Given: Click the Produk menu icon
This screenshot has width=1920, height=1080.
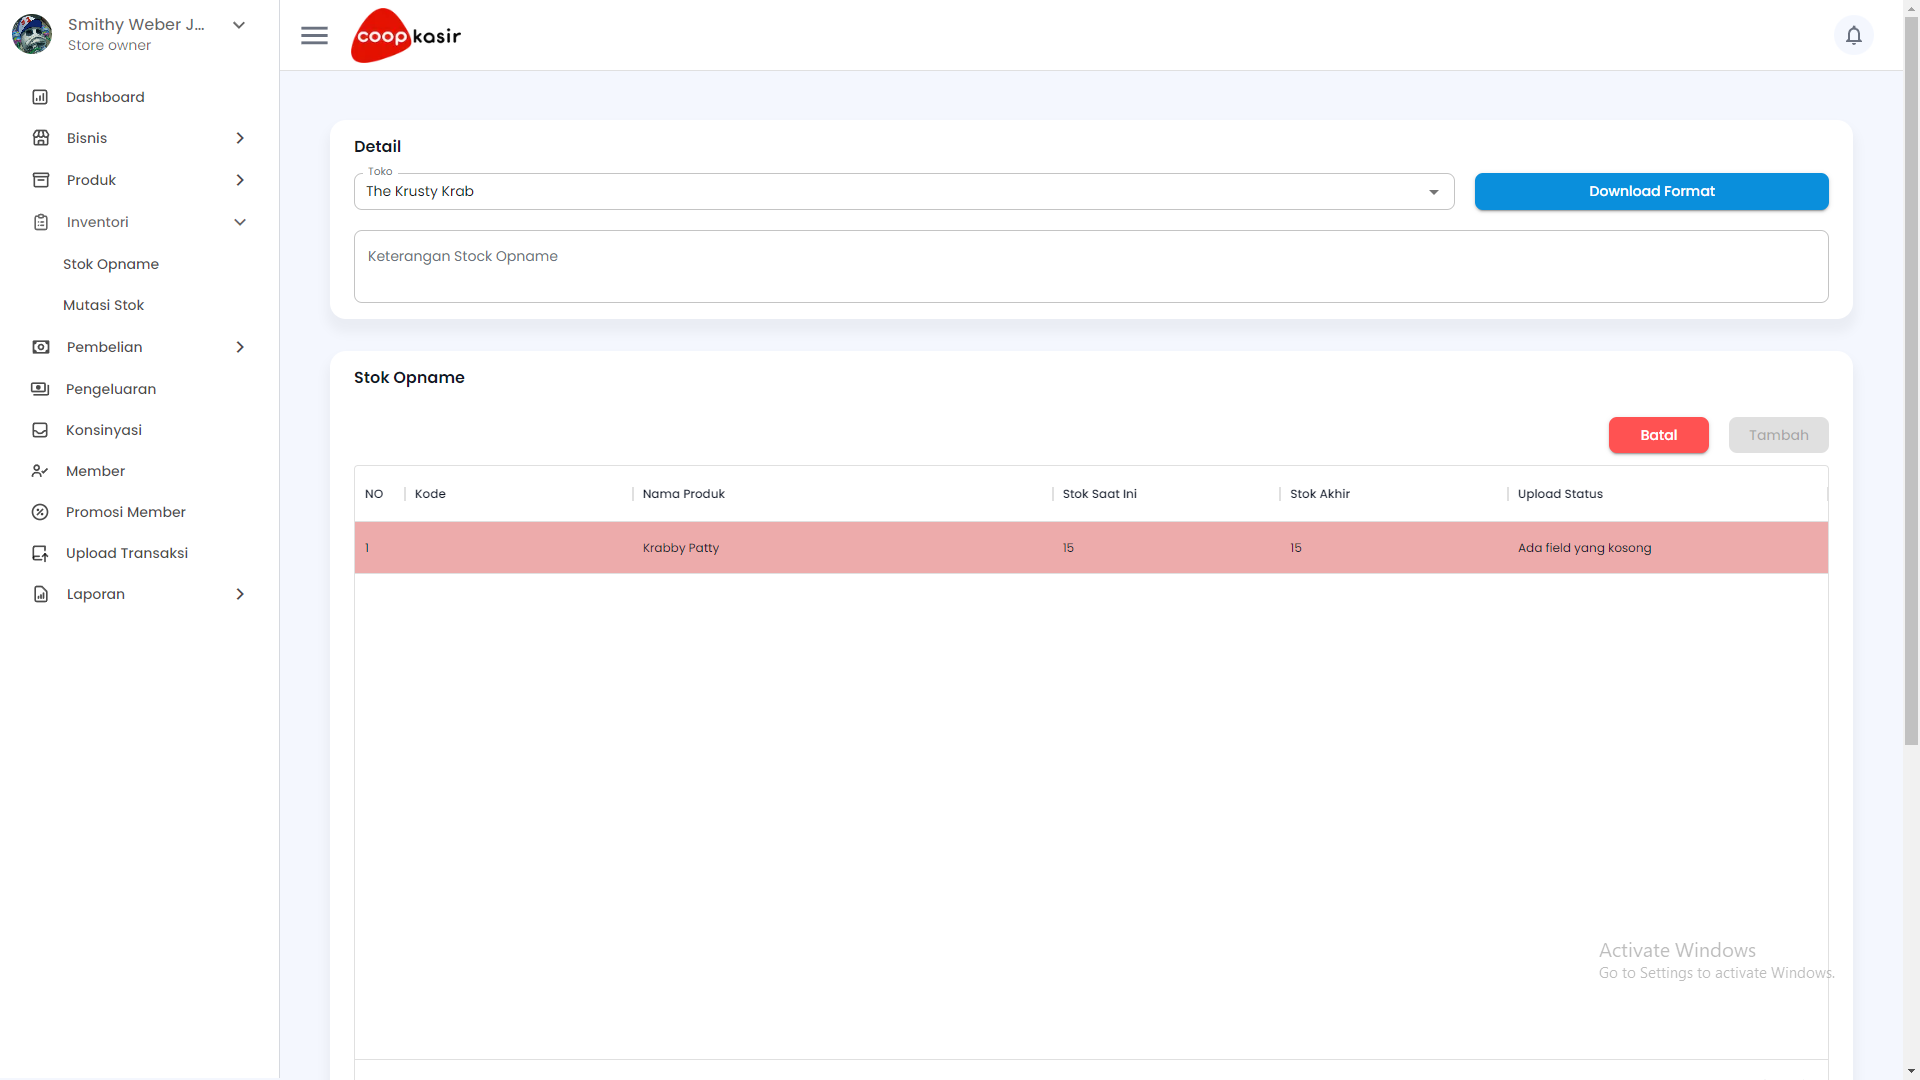Looking at the screenshot, I should (41, 179).
